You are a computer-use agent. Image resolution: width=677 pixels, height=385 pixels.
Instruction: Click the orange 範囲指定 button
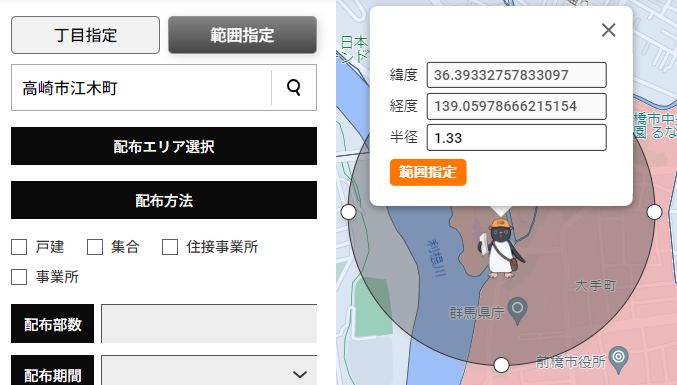click(x=428, y=172)
